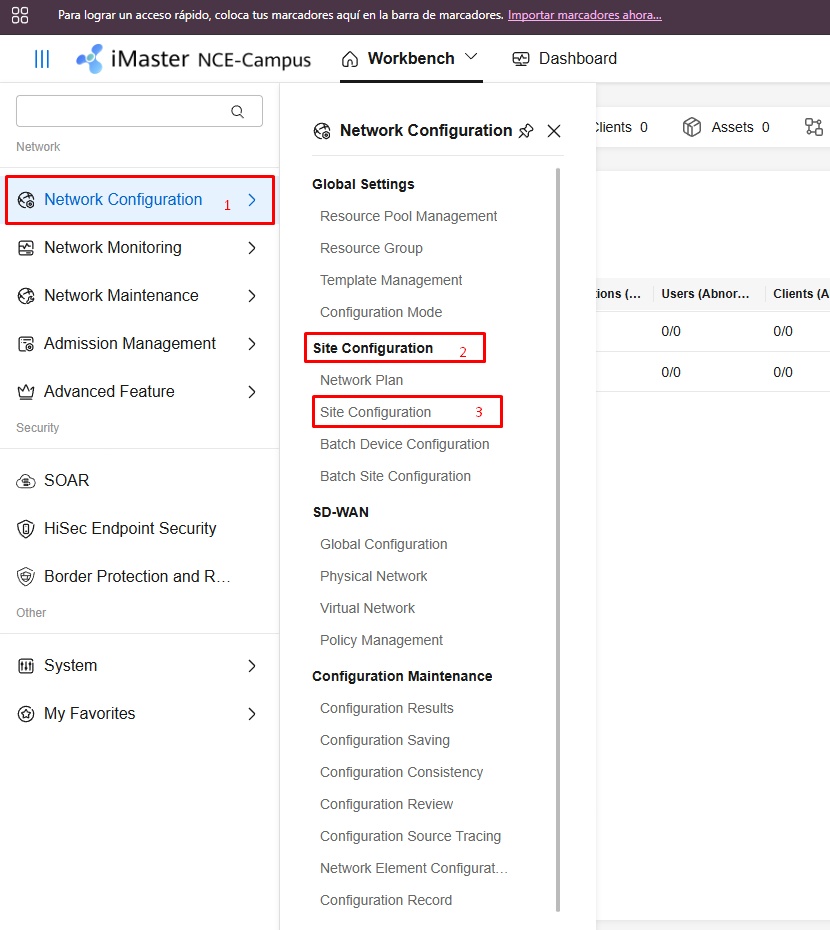This screenshot has height=930, width=830.
Task: Open Configuration Mode
Action: pyautogui.click(x=381, y=313)
